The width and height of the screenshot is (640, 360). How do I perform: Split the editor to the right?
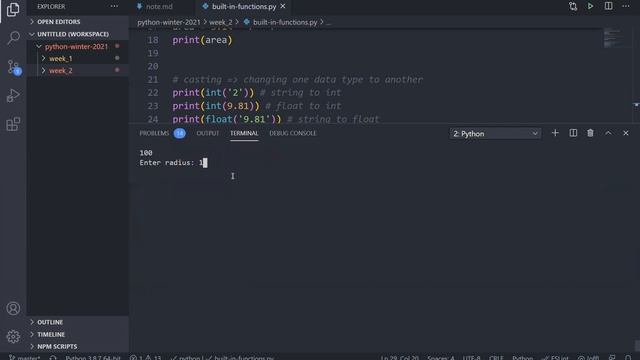pos(608,6)
